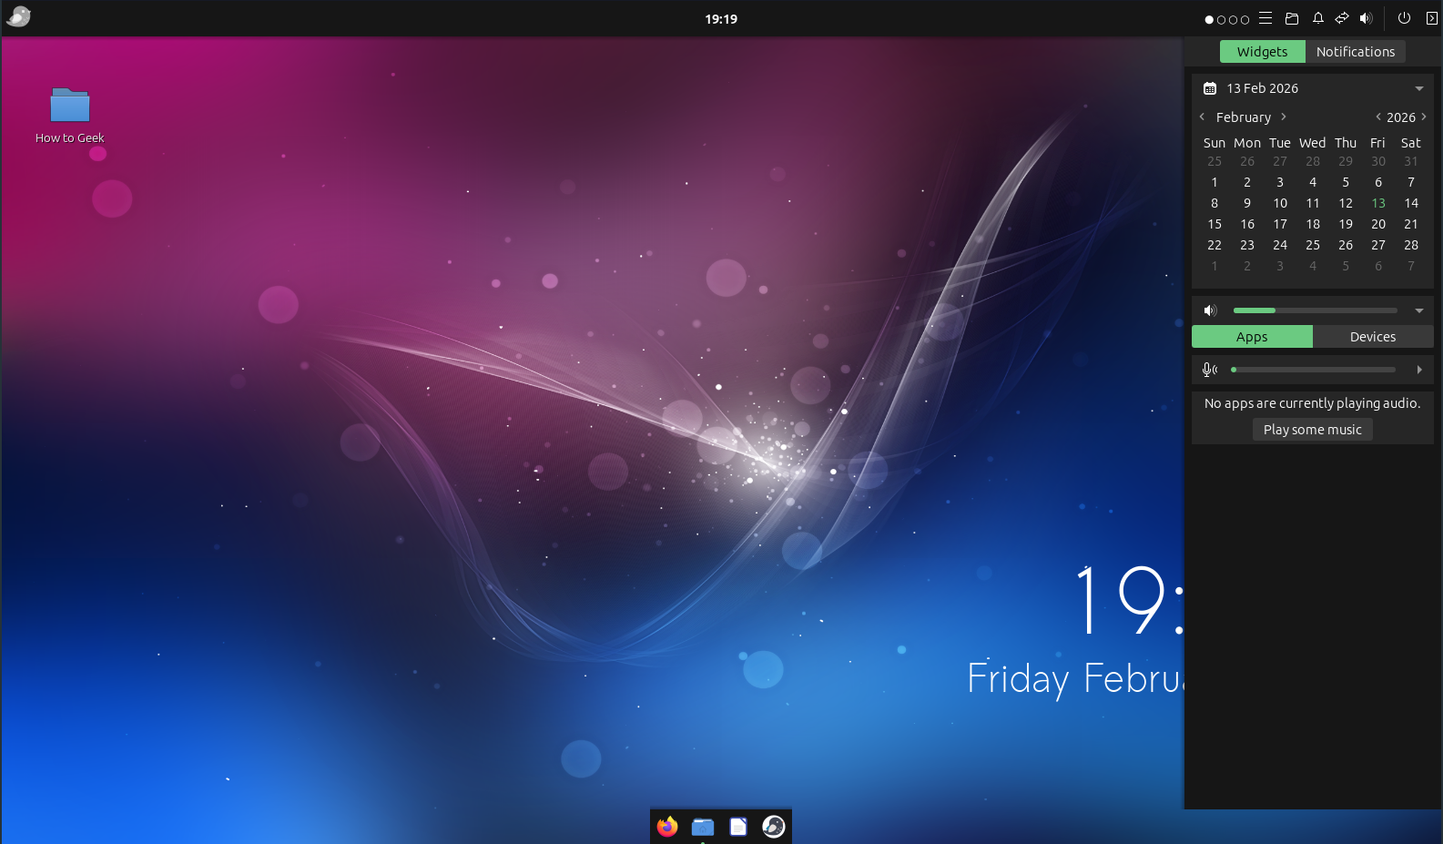The height and width of the screenshot is (844, 1443).
Task: Click the Wed column header in calendar
Action: 1312,143
